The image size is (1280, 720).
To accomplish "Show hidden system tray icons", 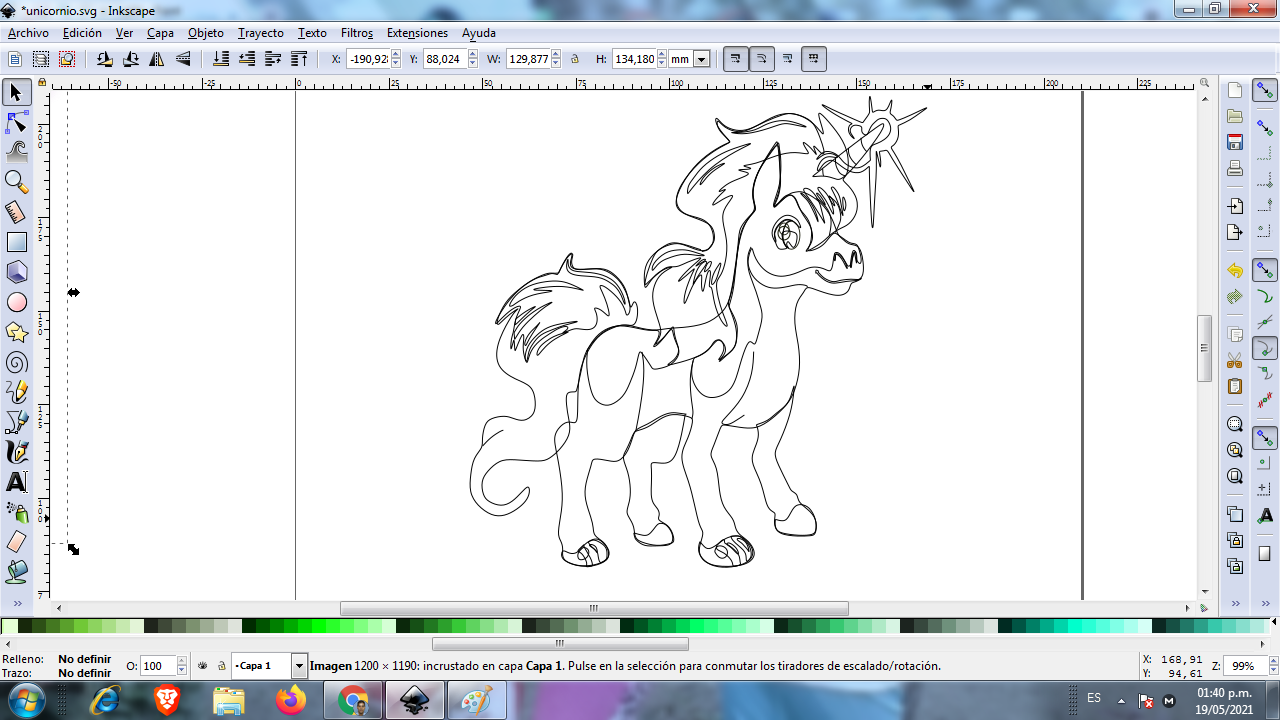I will pyautogui.click(x=1121, y=700).
